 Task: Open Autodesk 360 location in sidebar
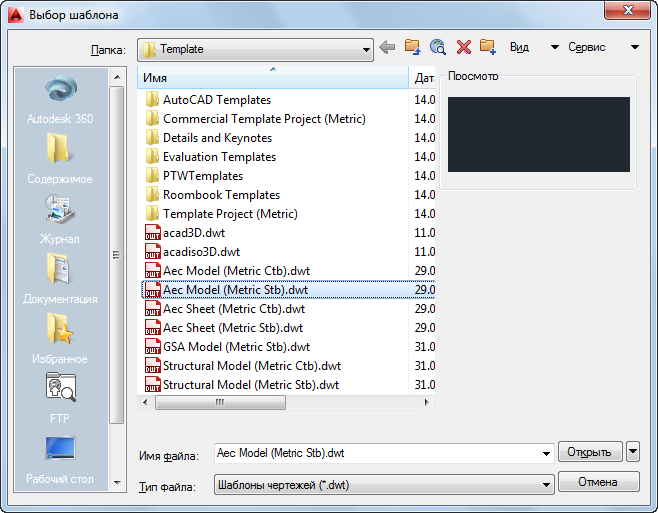click(60, 100)
